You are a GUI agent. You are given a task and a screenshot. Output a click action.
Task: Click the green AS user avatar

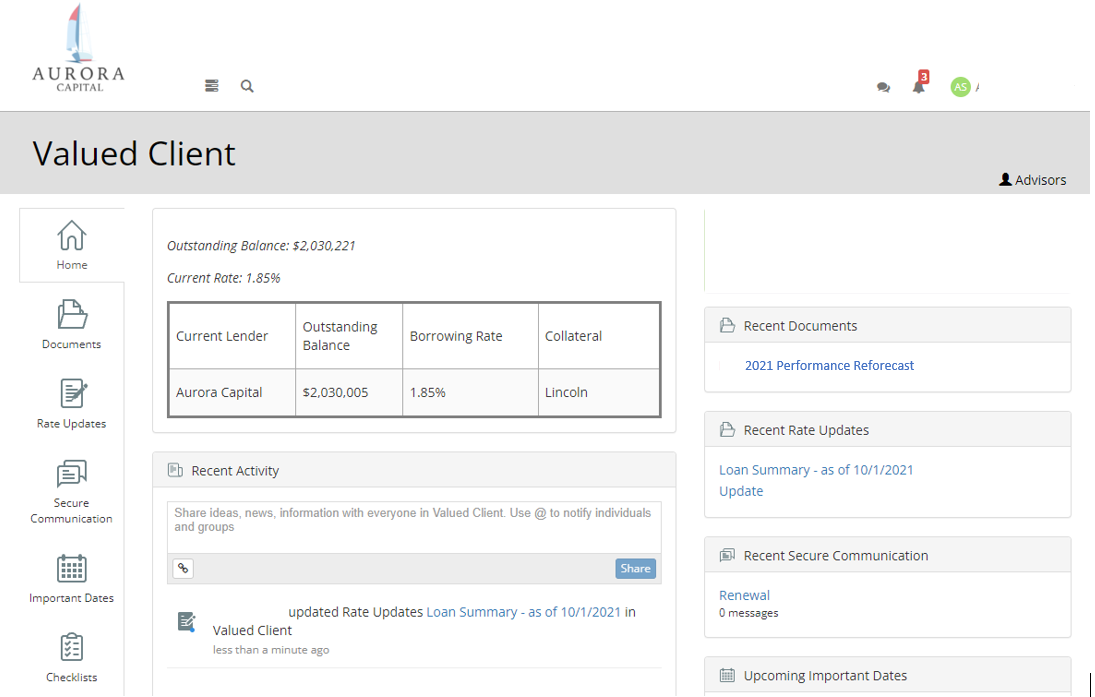(960, 87)
